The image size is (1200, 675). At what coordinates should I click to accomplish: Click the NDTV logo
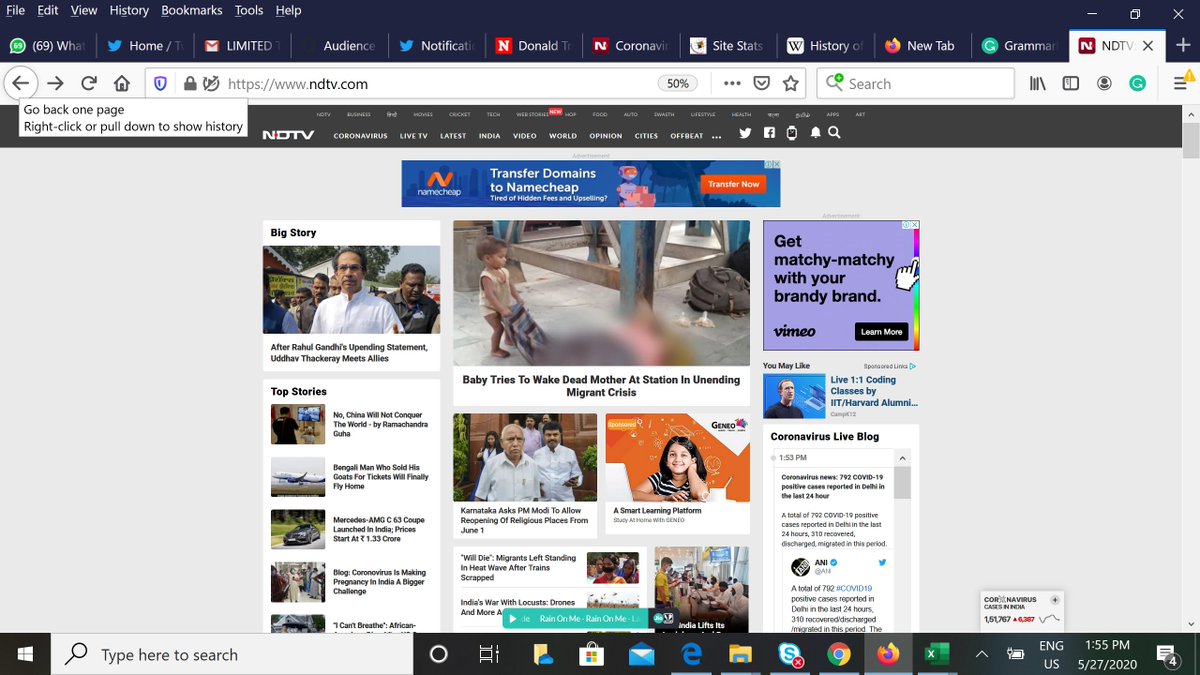[288, 135]
